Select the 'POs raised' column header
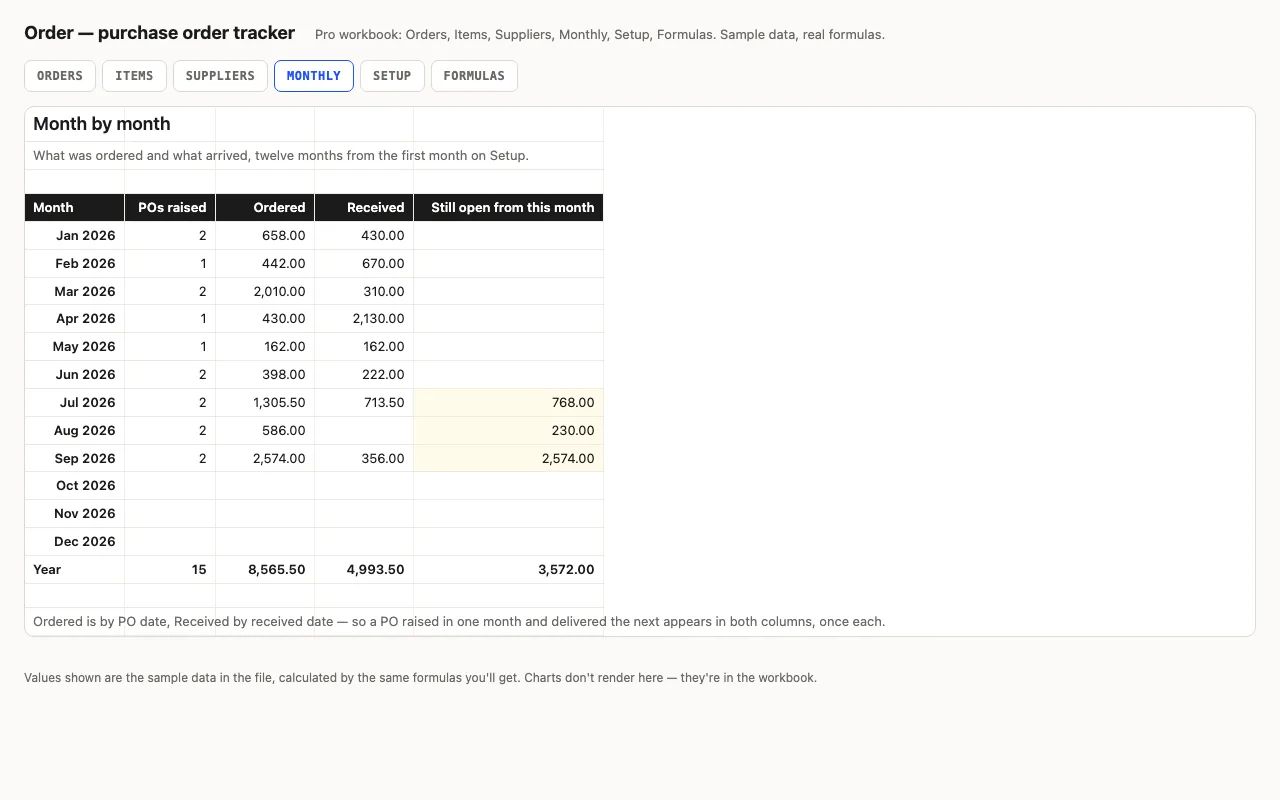This screenshot has height=800, width=1280. [x=170, y=207]
